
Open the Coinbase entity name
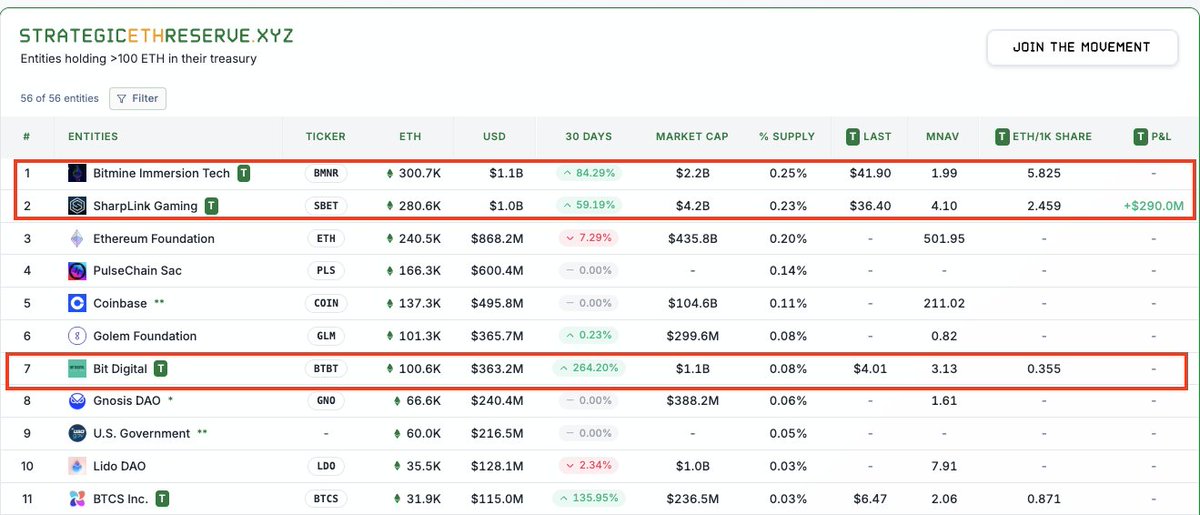click(x=120, y=303)
